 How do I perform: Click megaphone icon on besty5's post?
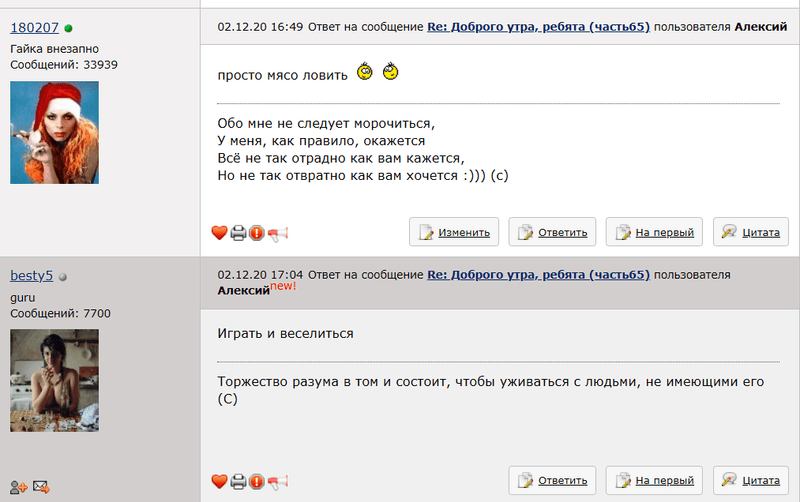278,481
